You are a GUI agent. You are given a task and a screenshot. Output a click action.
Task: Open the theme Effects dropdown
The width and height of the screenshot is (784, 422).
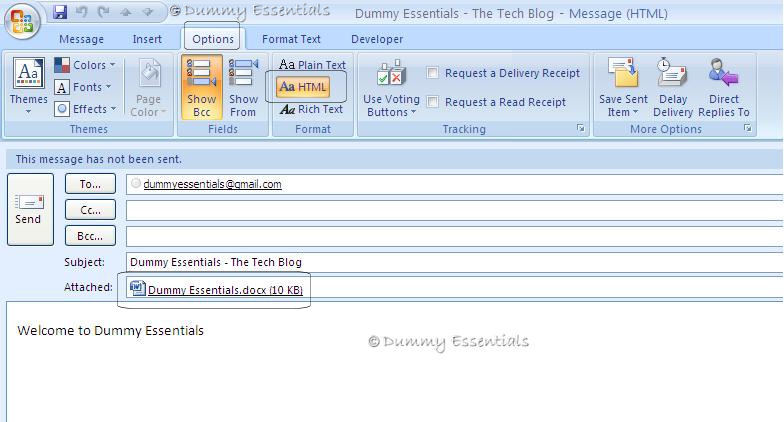85,109
